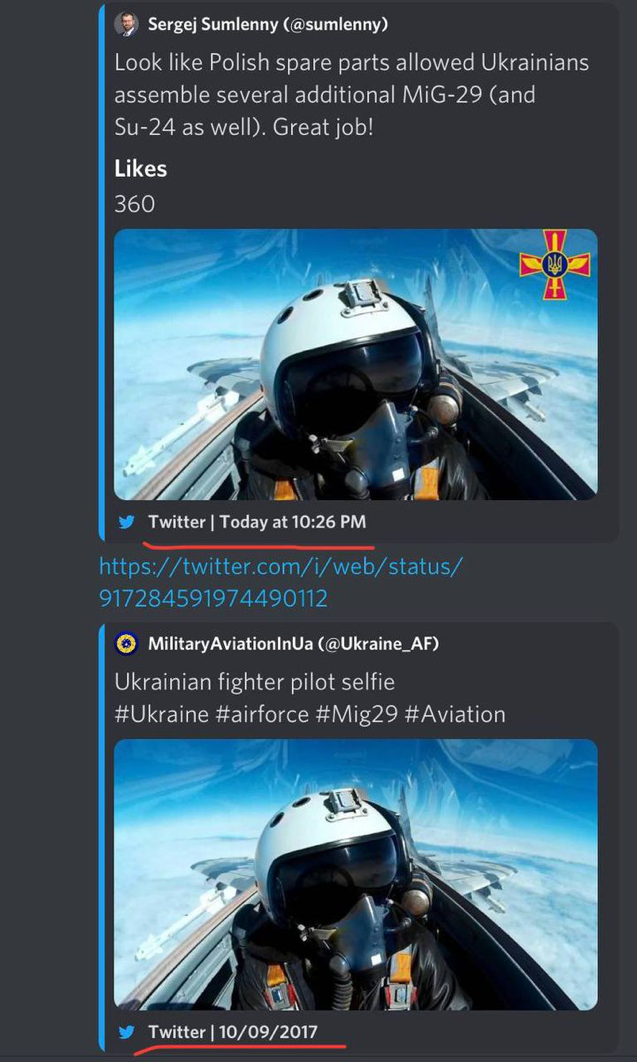Open Sergej Sumlenny profile avatar
Viewport: 637px width, 1062px height.
[127, 25]
